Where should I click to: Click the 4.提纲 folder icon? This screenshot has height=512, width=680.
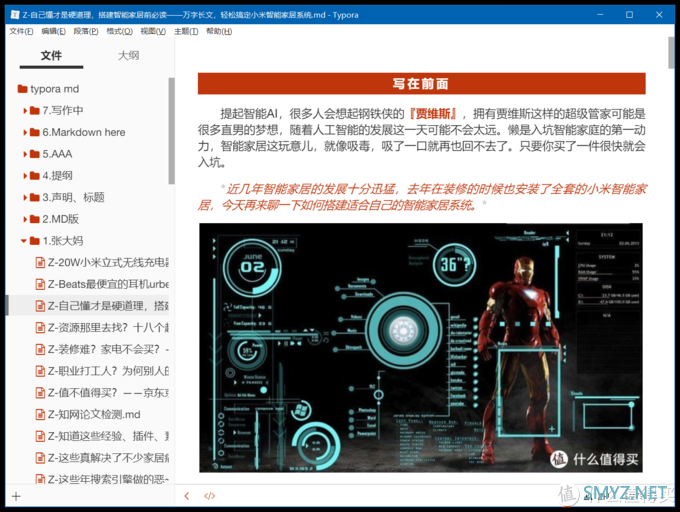click(35, 176)
